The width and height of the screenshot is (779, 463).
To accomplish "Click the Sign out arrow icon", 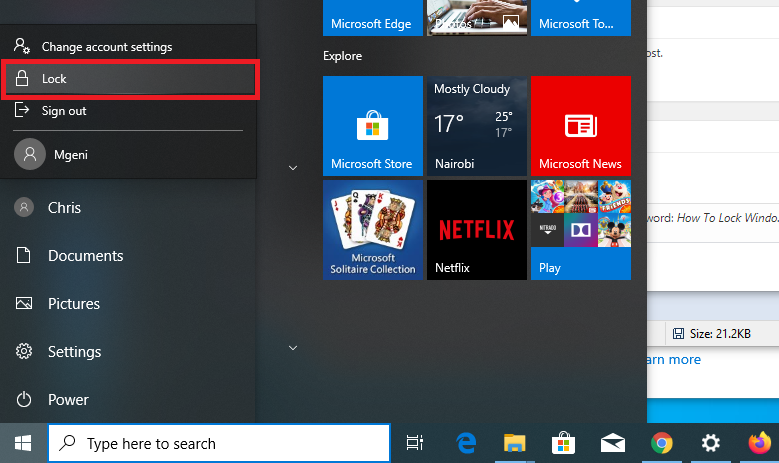I will coord(21,110).
